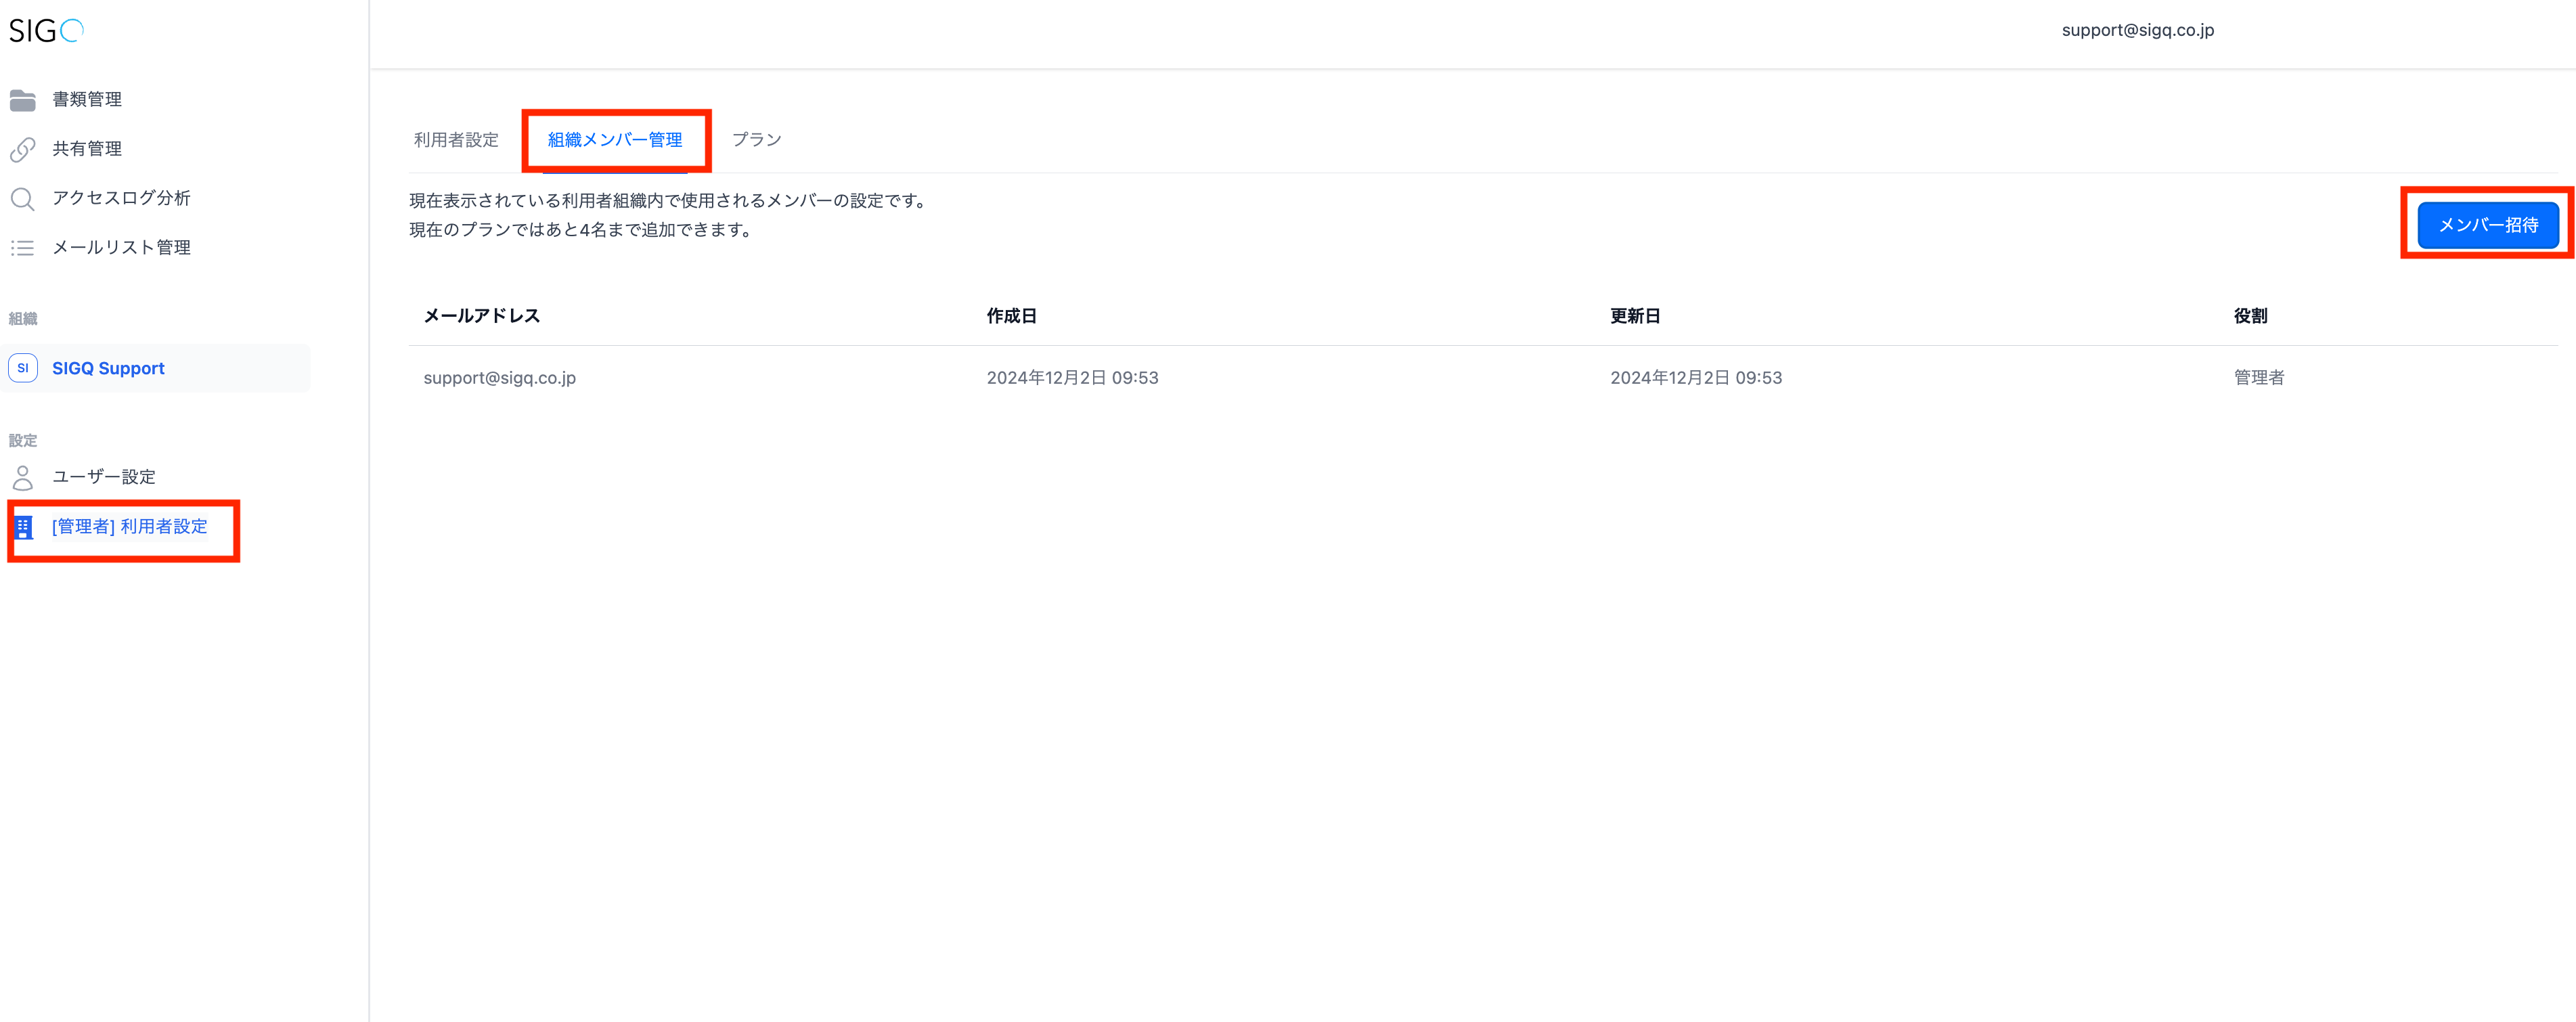Open メールリスト管理

pyautogui.click(x=121, y=247)
